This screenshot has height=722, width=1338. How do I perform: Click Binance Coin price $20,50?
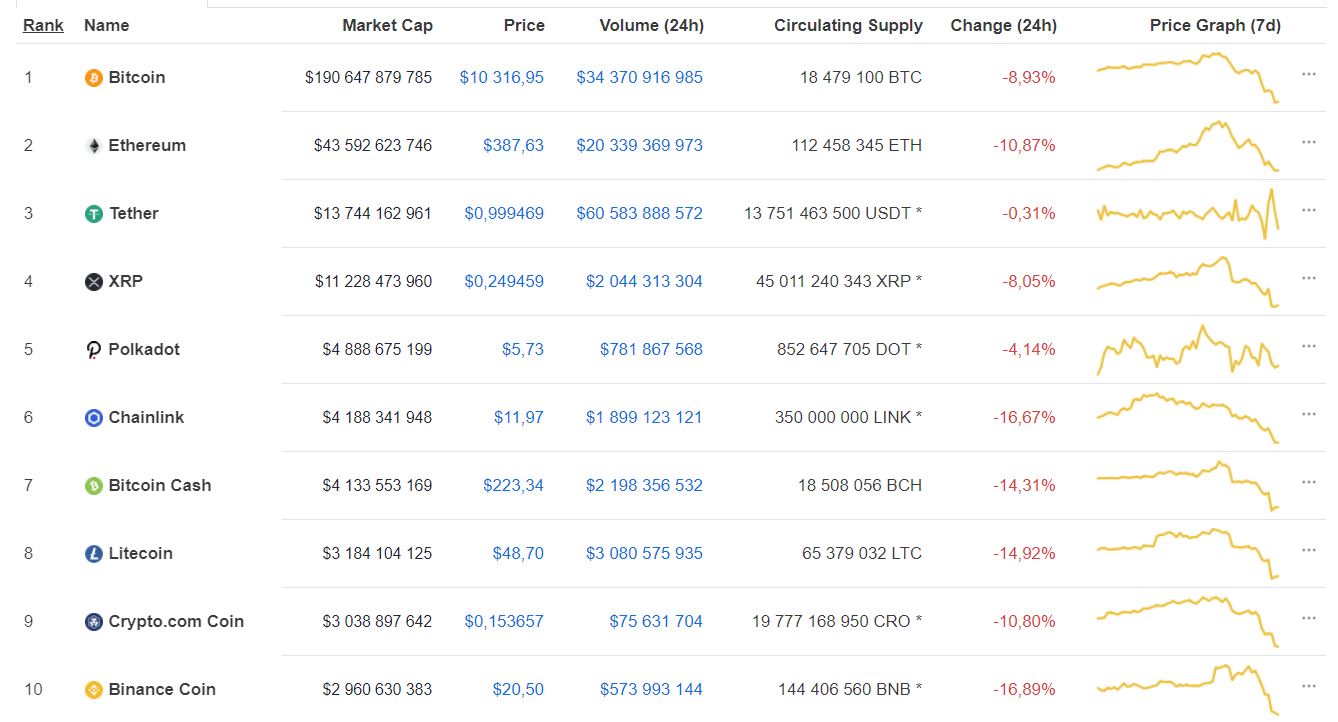[518, 689]
